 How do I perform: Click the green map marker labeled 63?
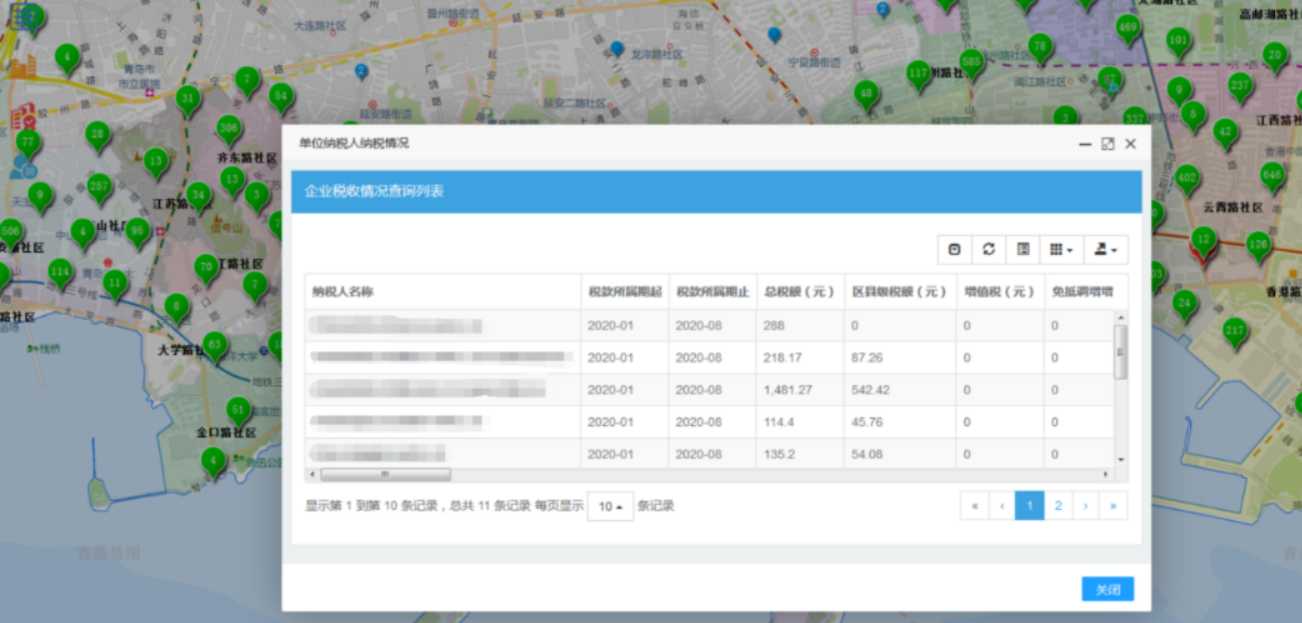pyautogui.click(x=215, y=346)
